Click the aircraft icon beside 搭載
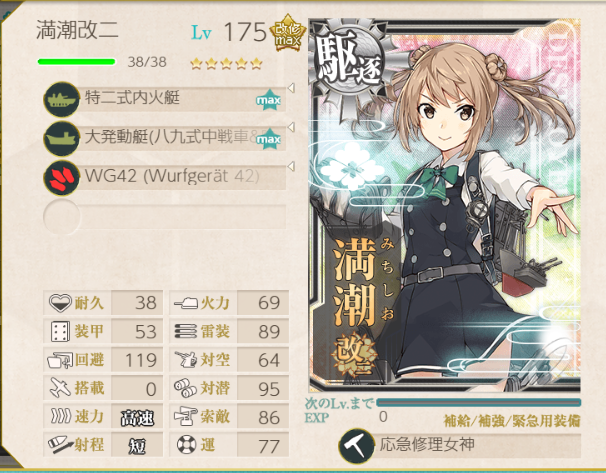The image size is (606, 473). click(61, 388)
